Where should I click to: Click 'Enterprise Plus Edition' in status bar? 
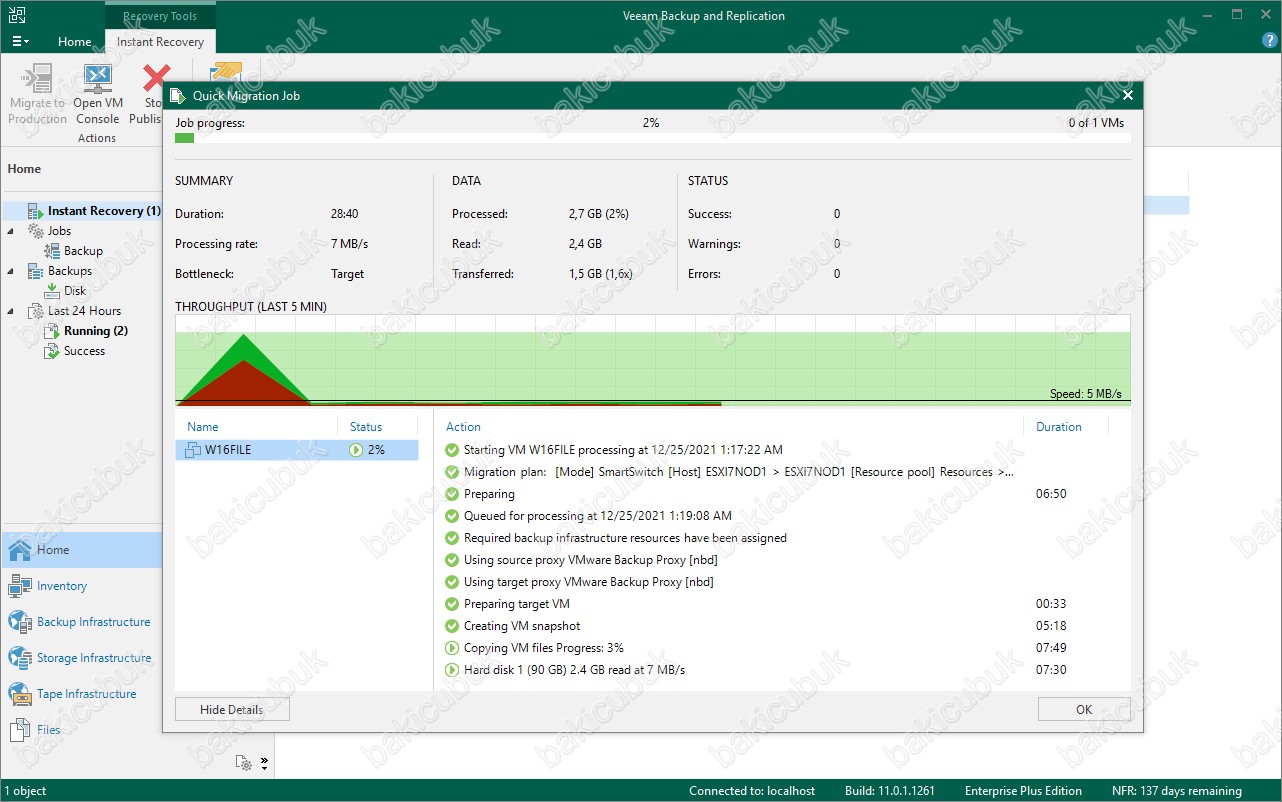pos(1023,791)
